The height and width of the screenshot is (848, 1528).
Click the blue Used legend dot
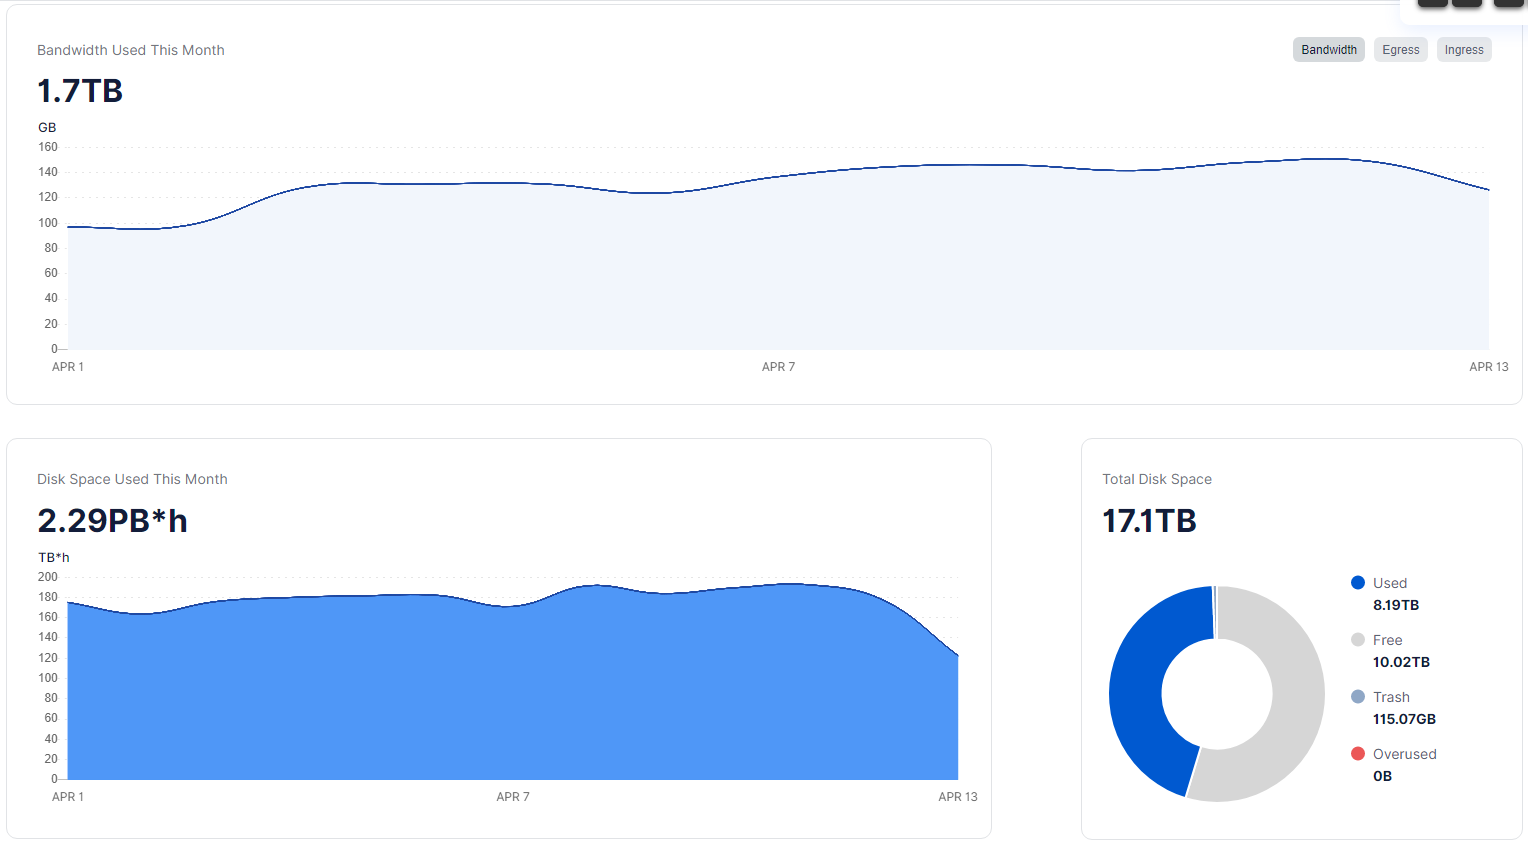pyautogui.click(x=1357, y=583)
